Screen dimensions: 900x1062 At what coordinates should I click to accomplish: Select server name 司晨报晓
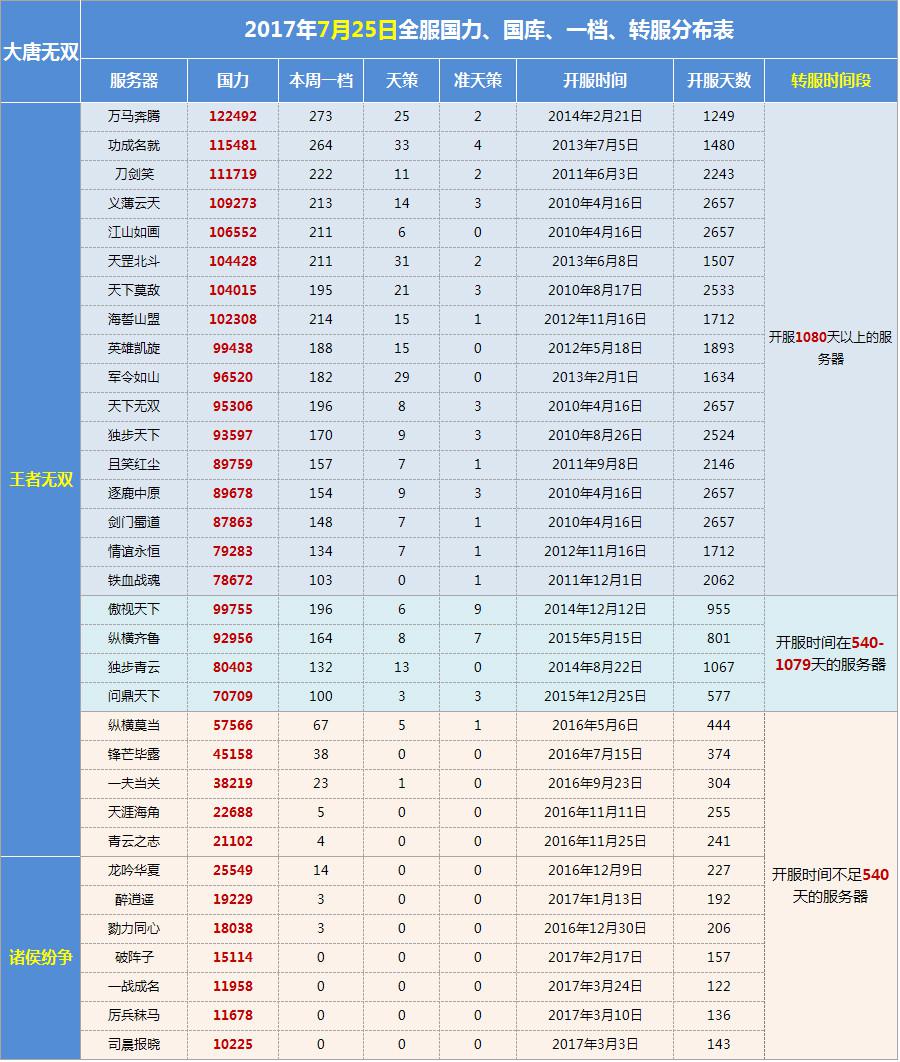click(134, 1044)
